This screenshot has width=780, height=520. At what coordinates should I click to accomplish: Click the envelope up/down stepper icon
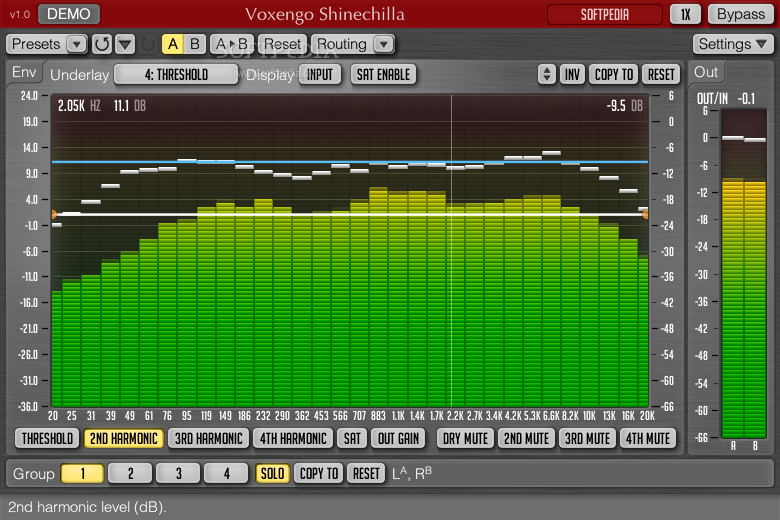click(x=547, y=75)
